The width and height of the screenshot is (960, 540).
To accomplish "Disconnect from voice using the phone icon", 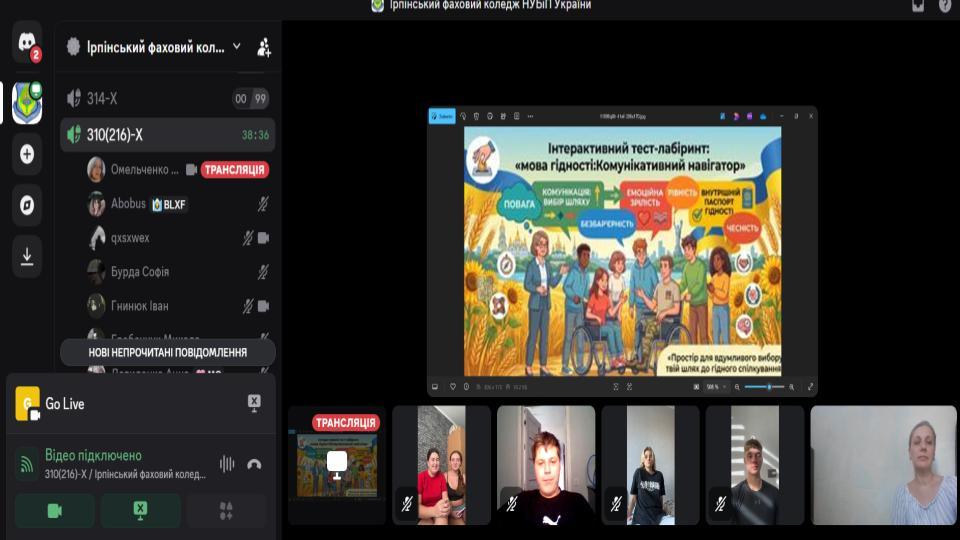I will pos(254,464).
